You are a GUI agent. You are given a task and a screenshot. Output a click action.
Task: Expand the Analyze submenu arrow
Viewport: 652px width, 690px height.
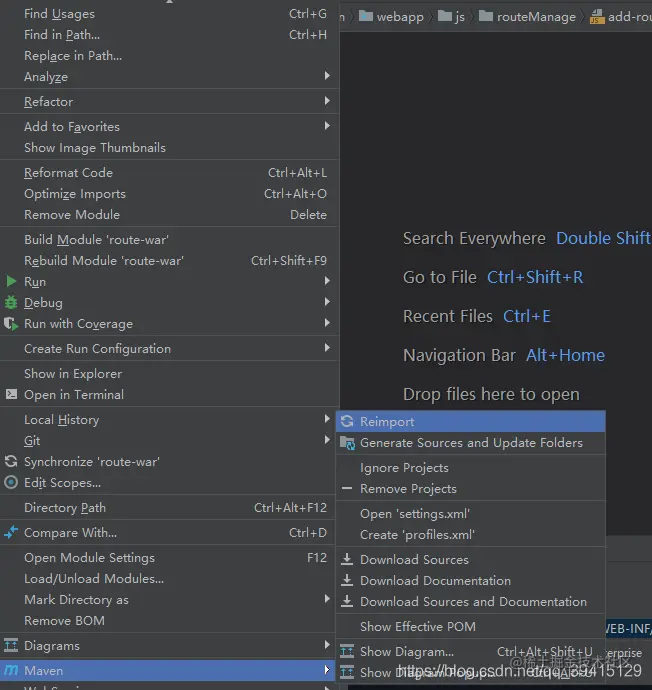tap(327, 76)
